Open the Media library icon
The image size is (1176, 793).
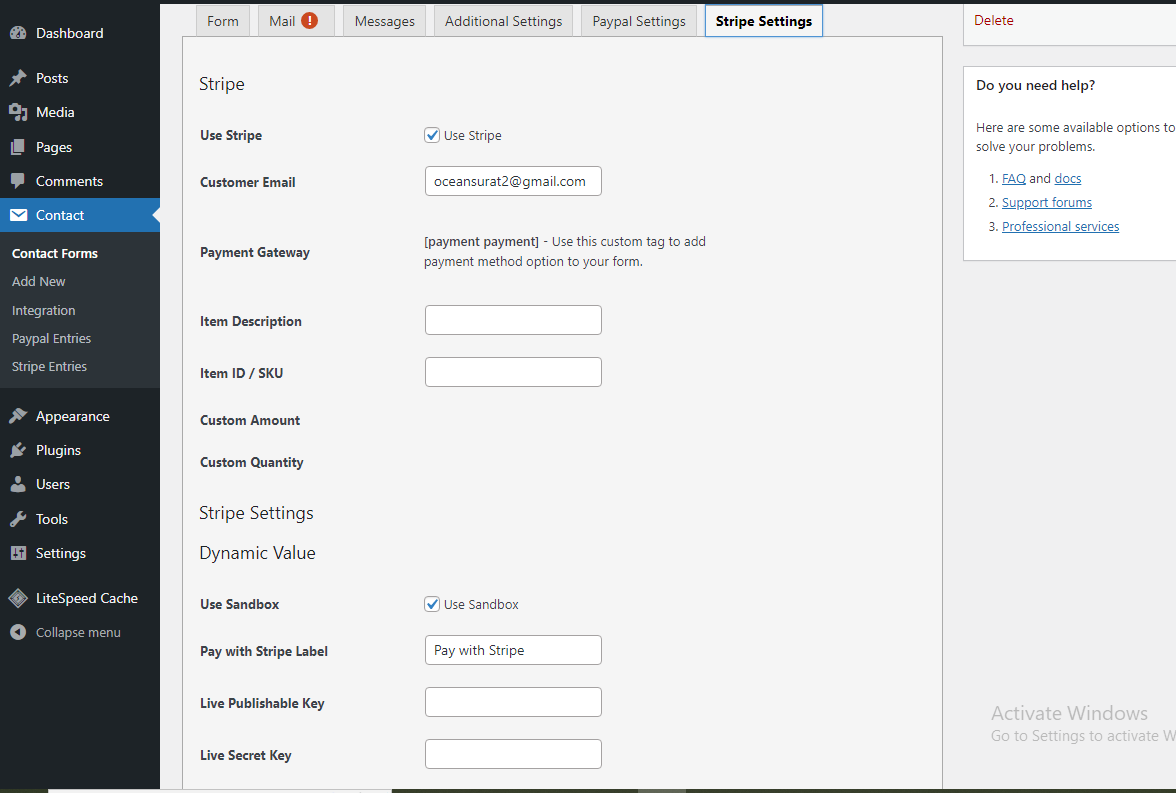[20, 112]
